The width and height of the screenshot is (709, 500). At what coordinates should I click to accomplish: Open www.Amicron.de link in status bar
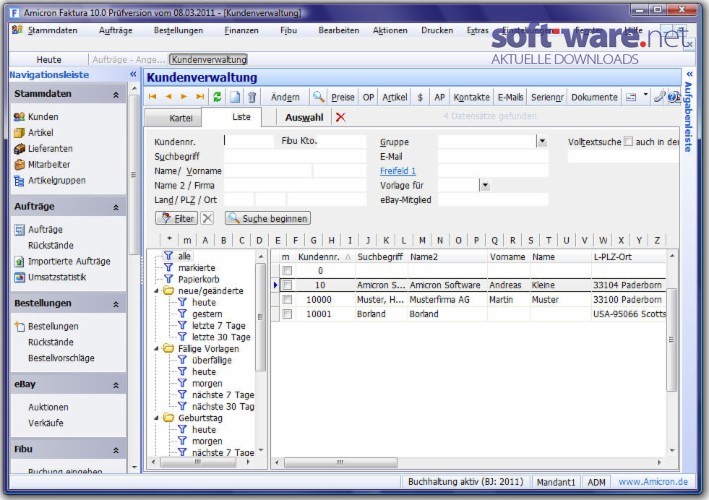click(653, 482)
